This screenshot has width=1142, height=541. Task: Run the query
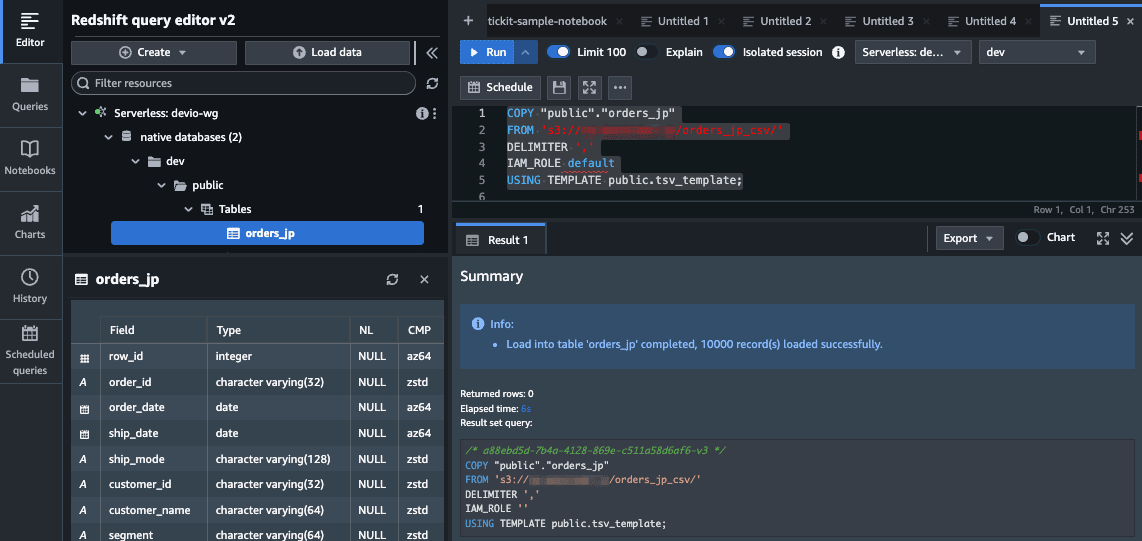point(488,52)
